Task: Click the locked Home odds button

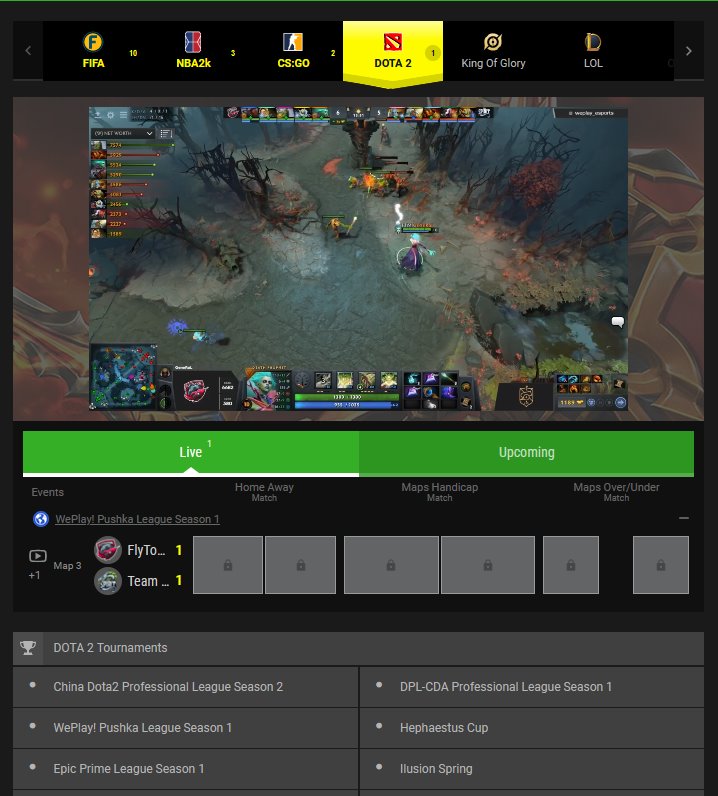Action: [228, 565]
